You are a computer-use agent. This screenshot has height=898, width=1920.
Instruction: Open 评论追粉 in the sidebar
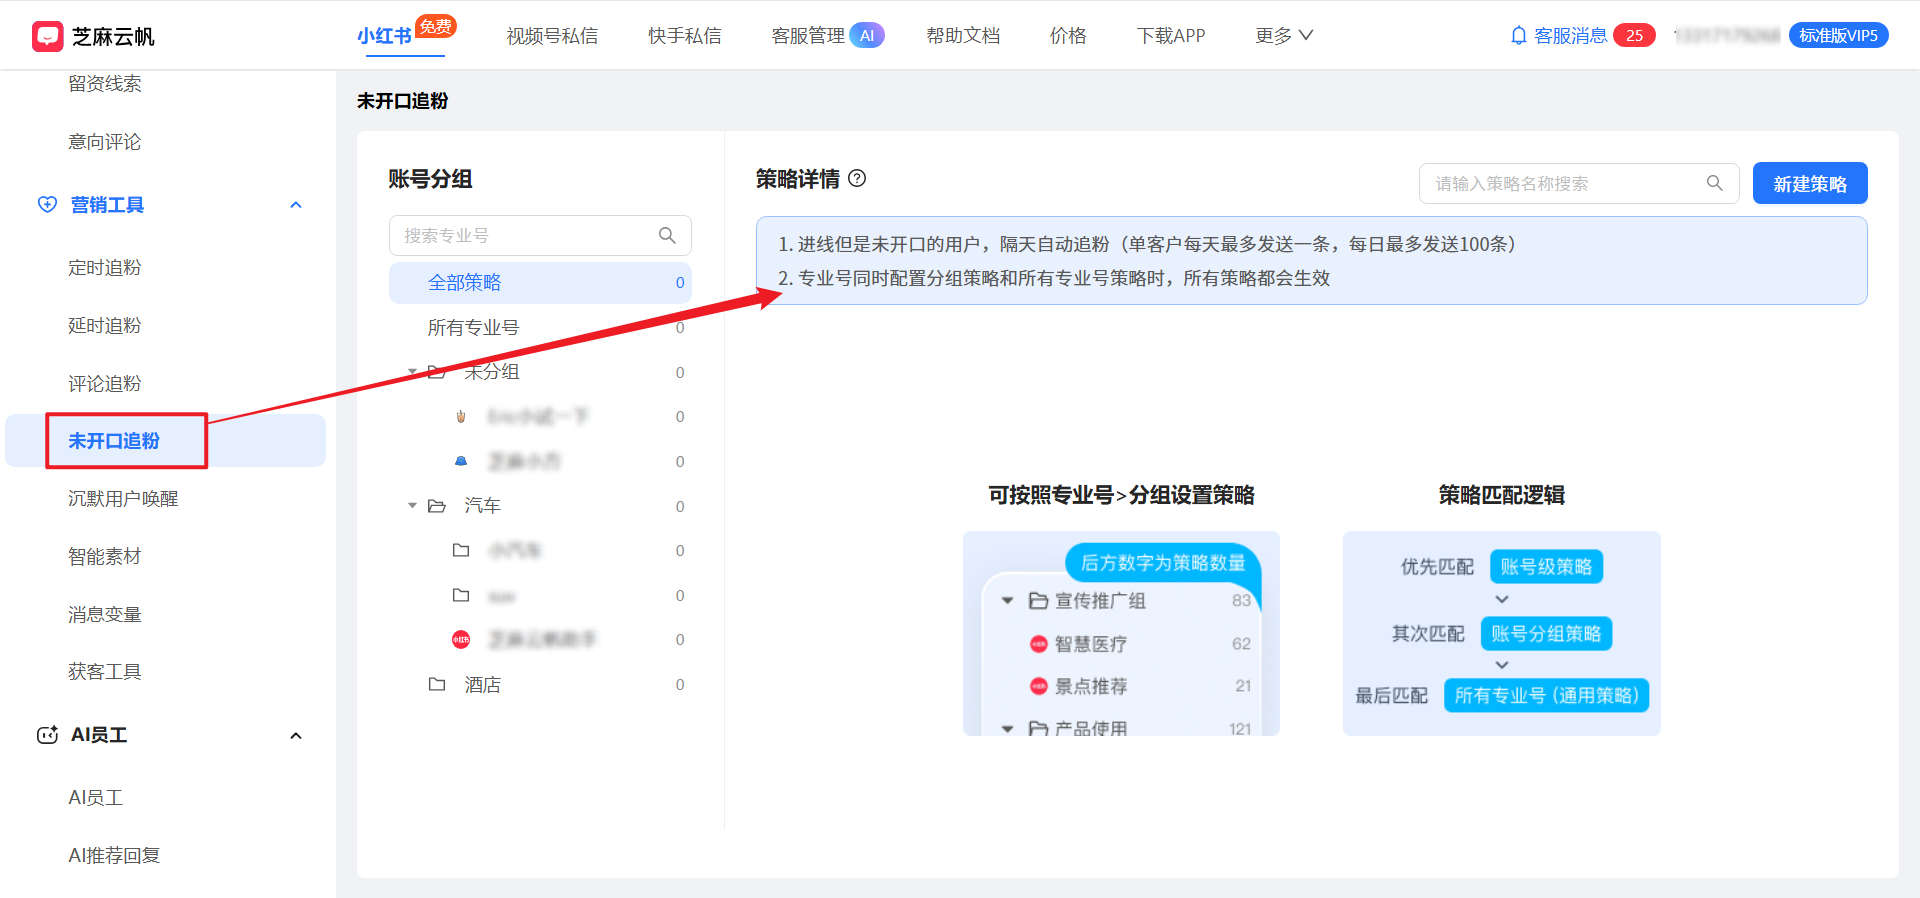(x=105, y=384)
